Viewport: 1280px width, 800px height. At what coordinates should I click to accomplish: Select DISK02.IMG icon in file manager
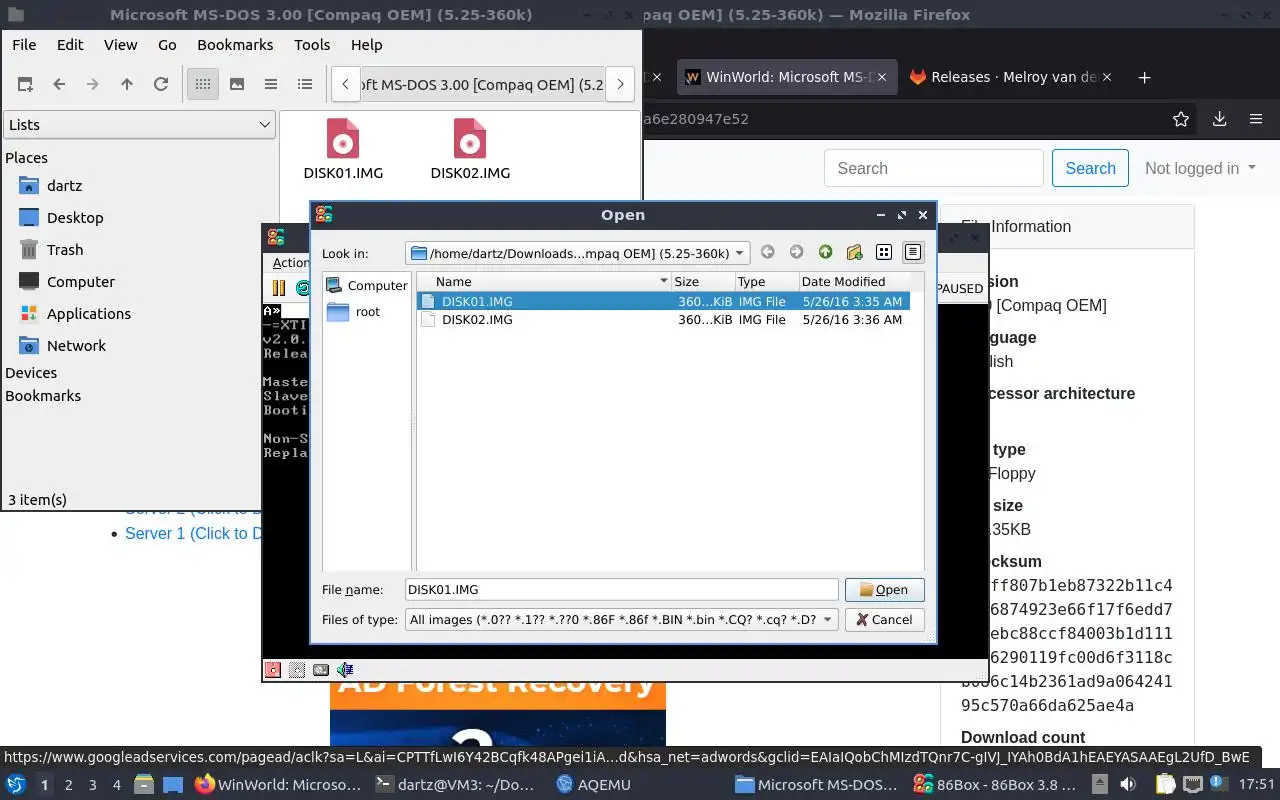tap(470, 150)
